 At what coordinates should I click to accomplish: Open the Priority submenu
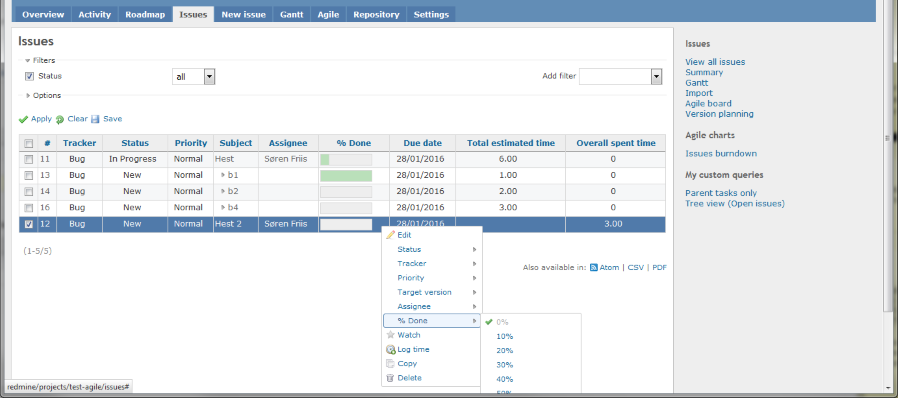[x=432, y=278]
